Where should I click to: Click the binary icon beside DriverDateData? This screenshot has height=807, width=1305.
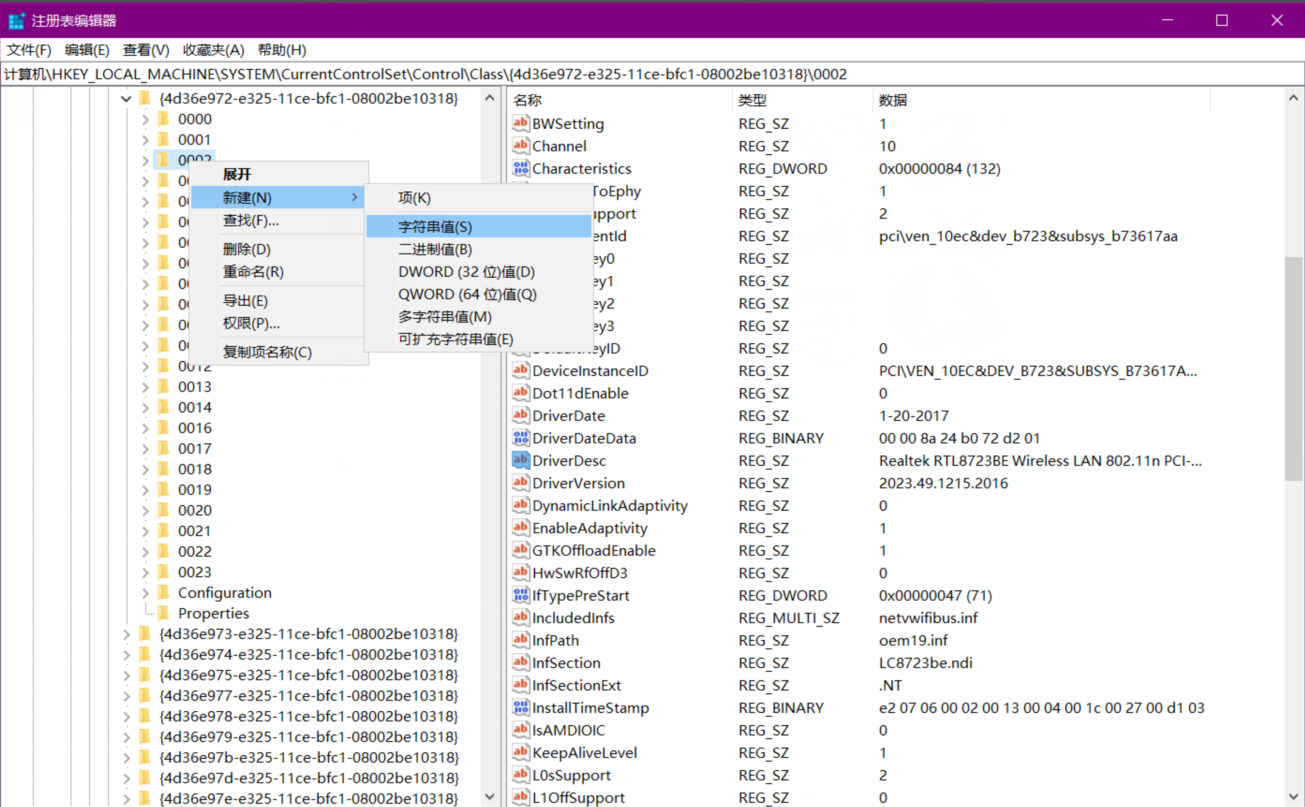click(x=520, y=438)
